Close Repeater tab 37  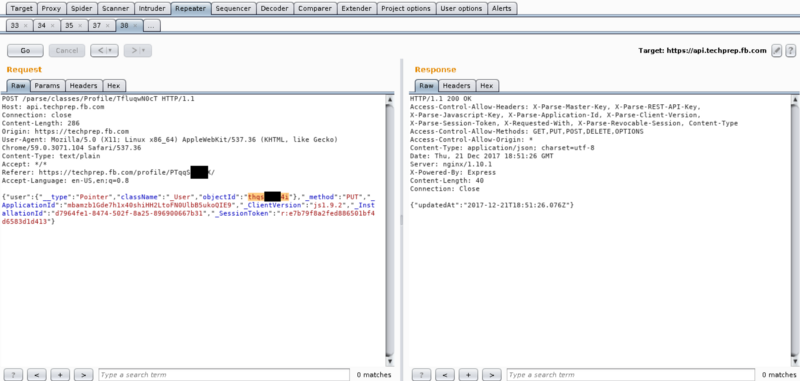click(108, 26)
